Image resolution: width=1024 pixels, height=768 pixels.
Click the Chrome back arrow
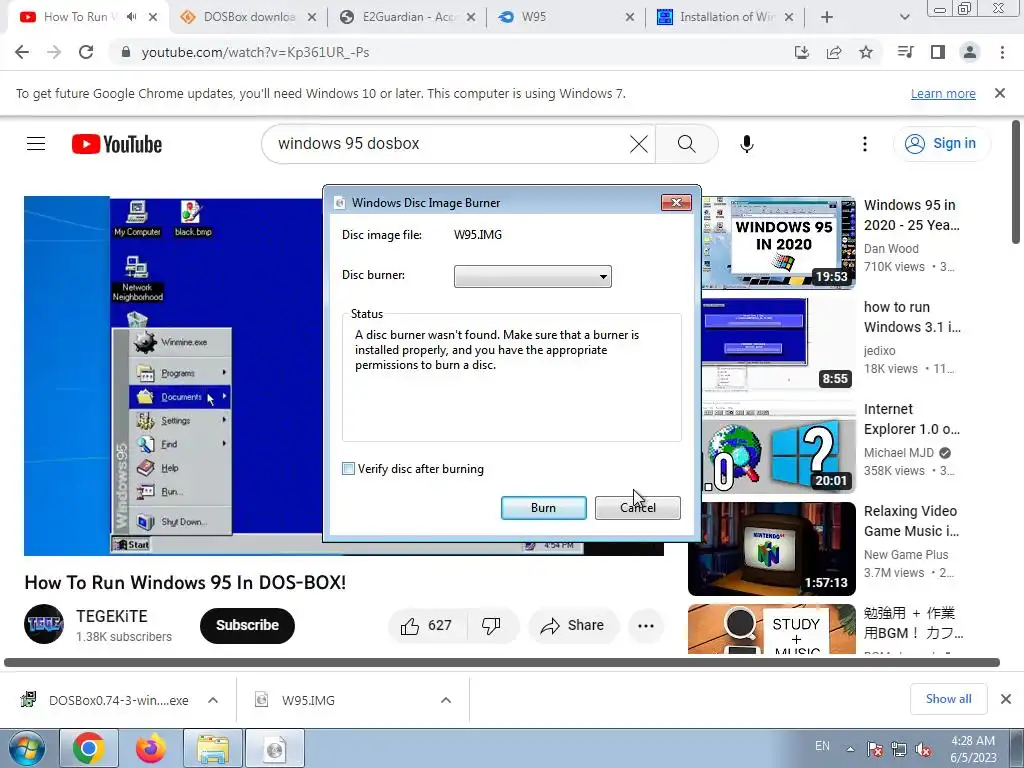pos(22,52)
